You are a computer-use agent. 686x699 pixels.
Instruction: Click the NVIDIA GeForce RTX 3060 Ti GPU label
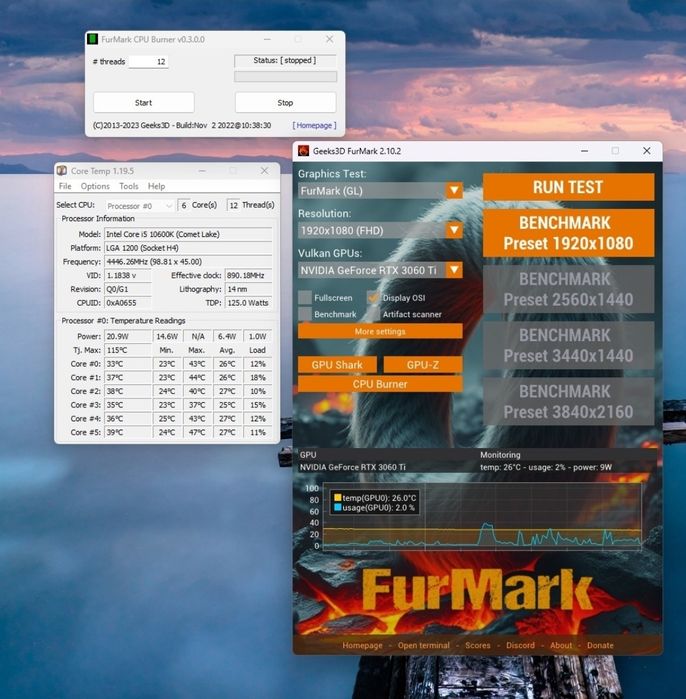coord(353,467)
